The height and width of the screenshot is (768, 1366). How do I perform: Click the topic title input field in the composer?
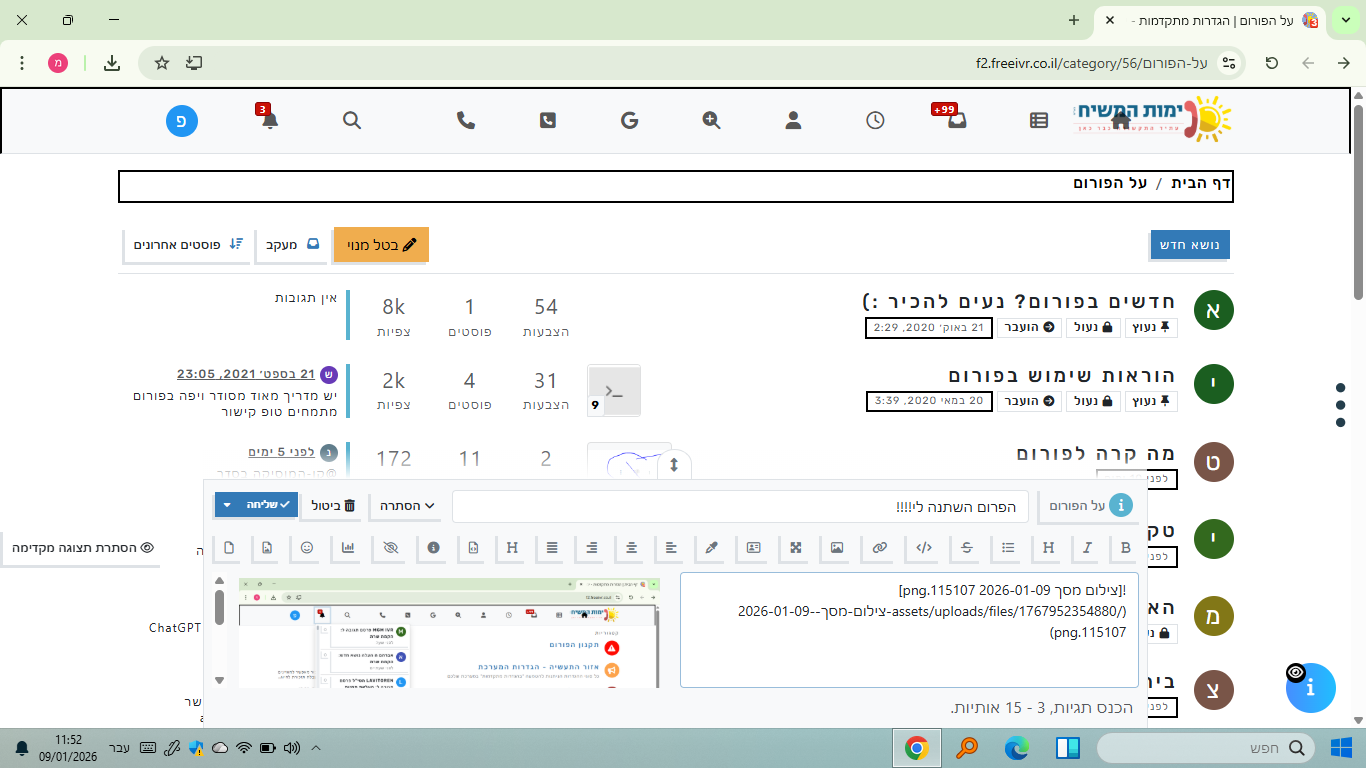tap(740, 507)
